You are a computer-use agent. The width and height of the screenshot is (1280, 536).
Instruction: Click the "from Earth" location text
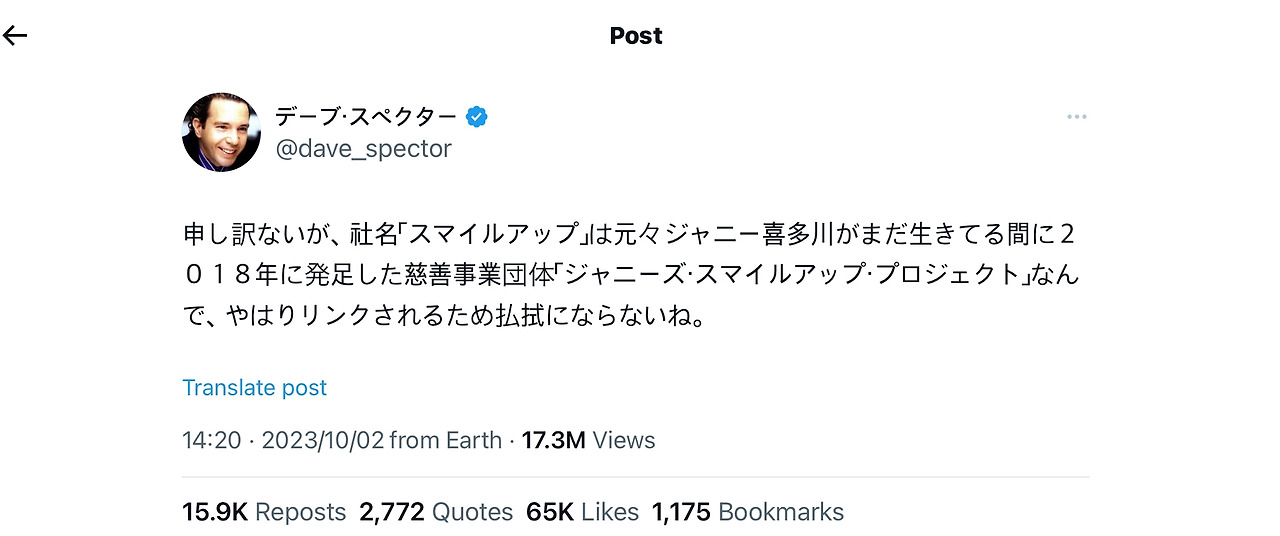click(445, 440)
